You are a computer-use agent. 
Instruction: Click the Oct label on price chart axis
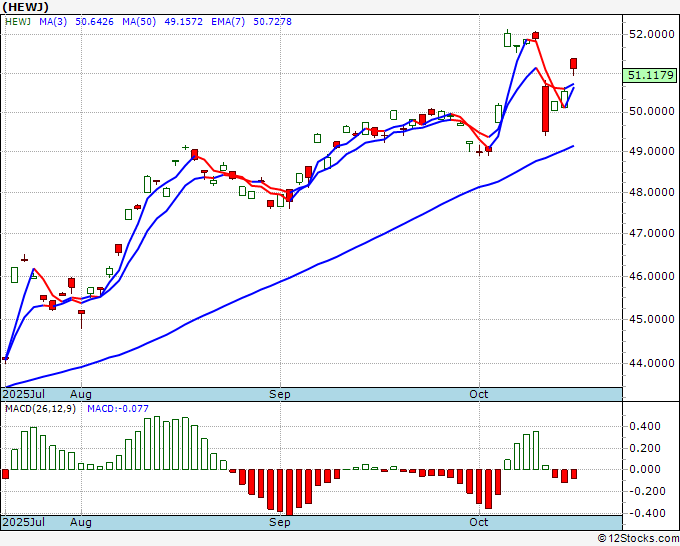[479, 394]
